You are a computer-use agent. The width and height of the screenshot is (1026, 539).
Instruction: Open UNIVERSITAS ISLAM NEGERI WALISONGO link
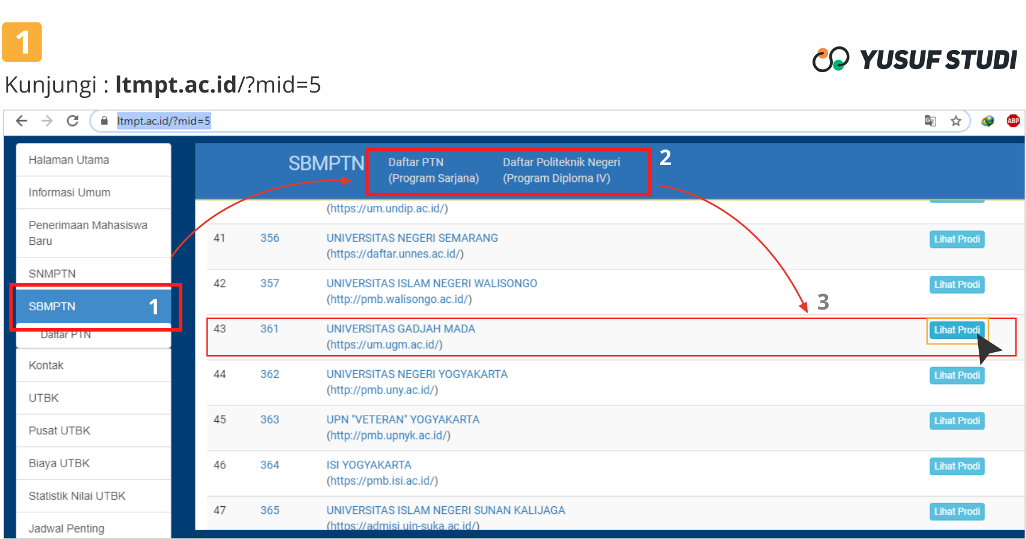click(x=432, y=283)
